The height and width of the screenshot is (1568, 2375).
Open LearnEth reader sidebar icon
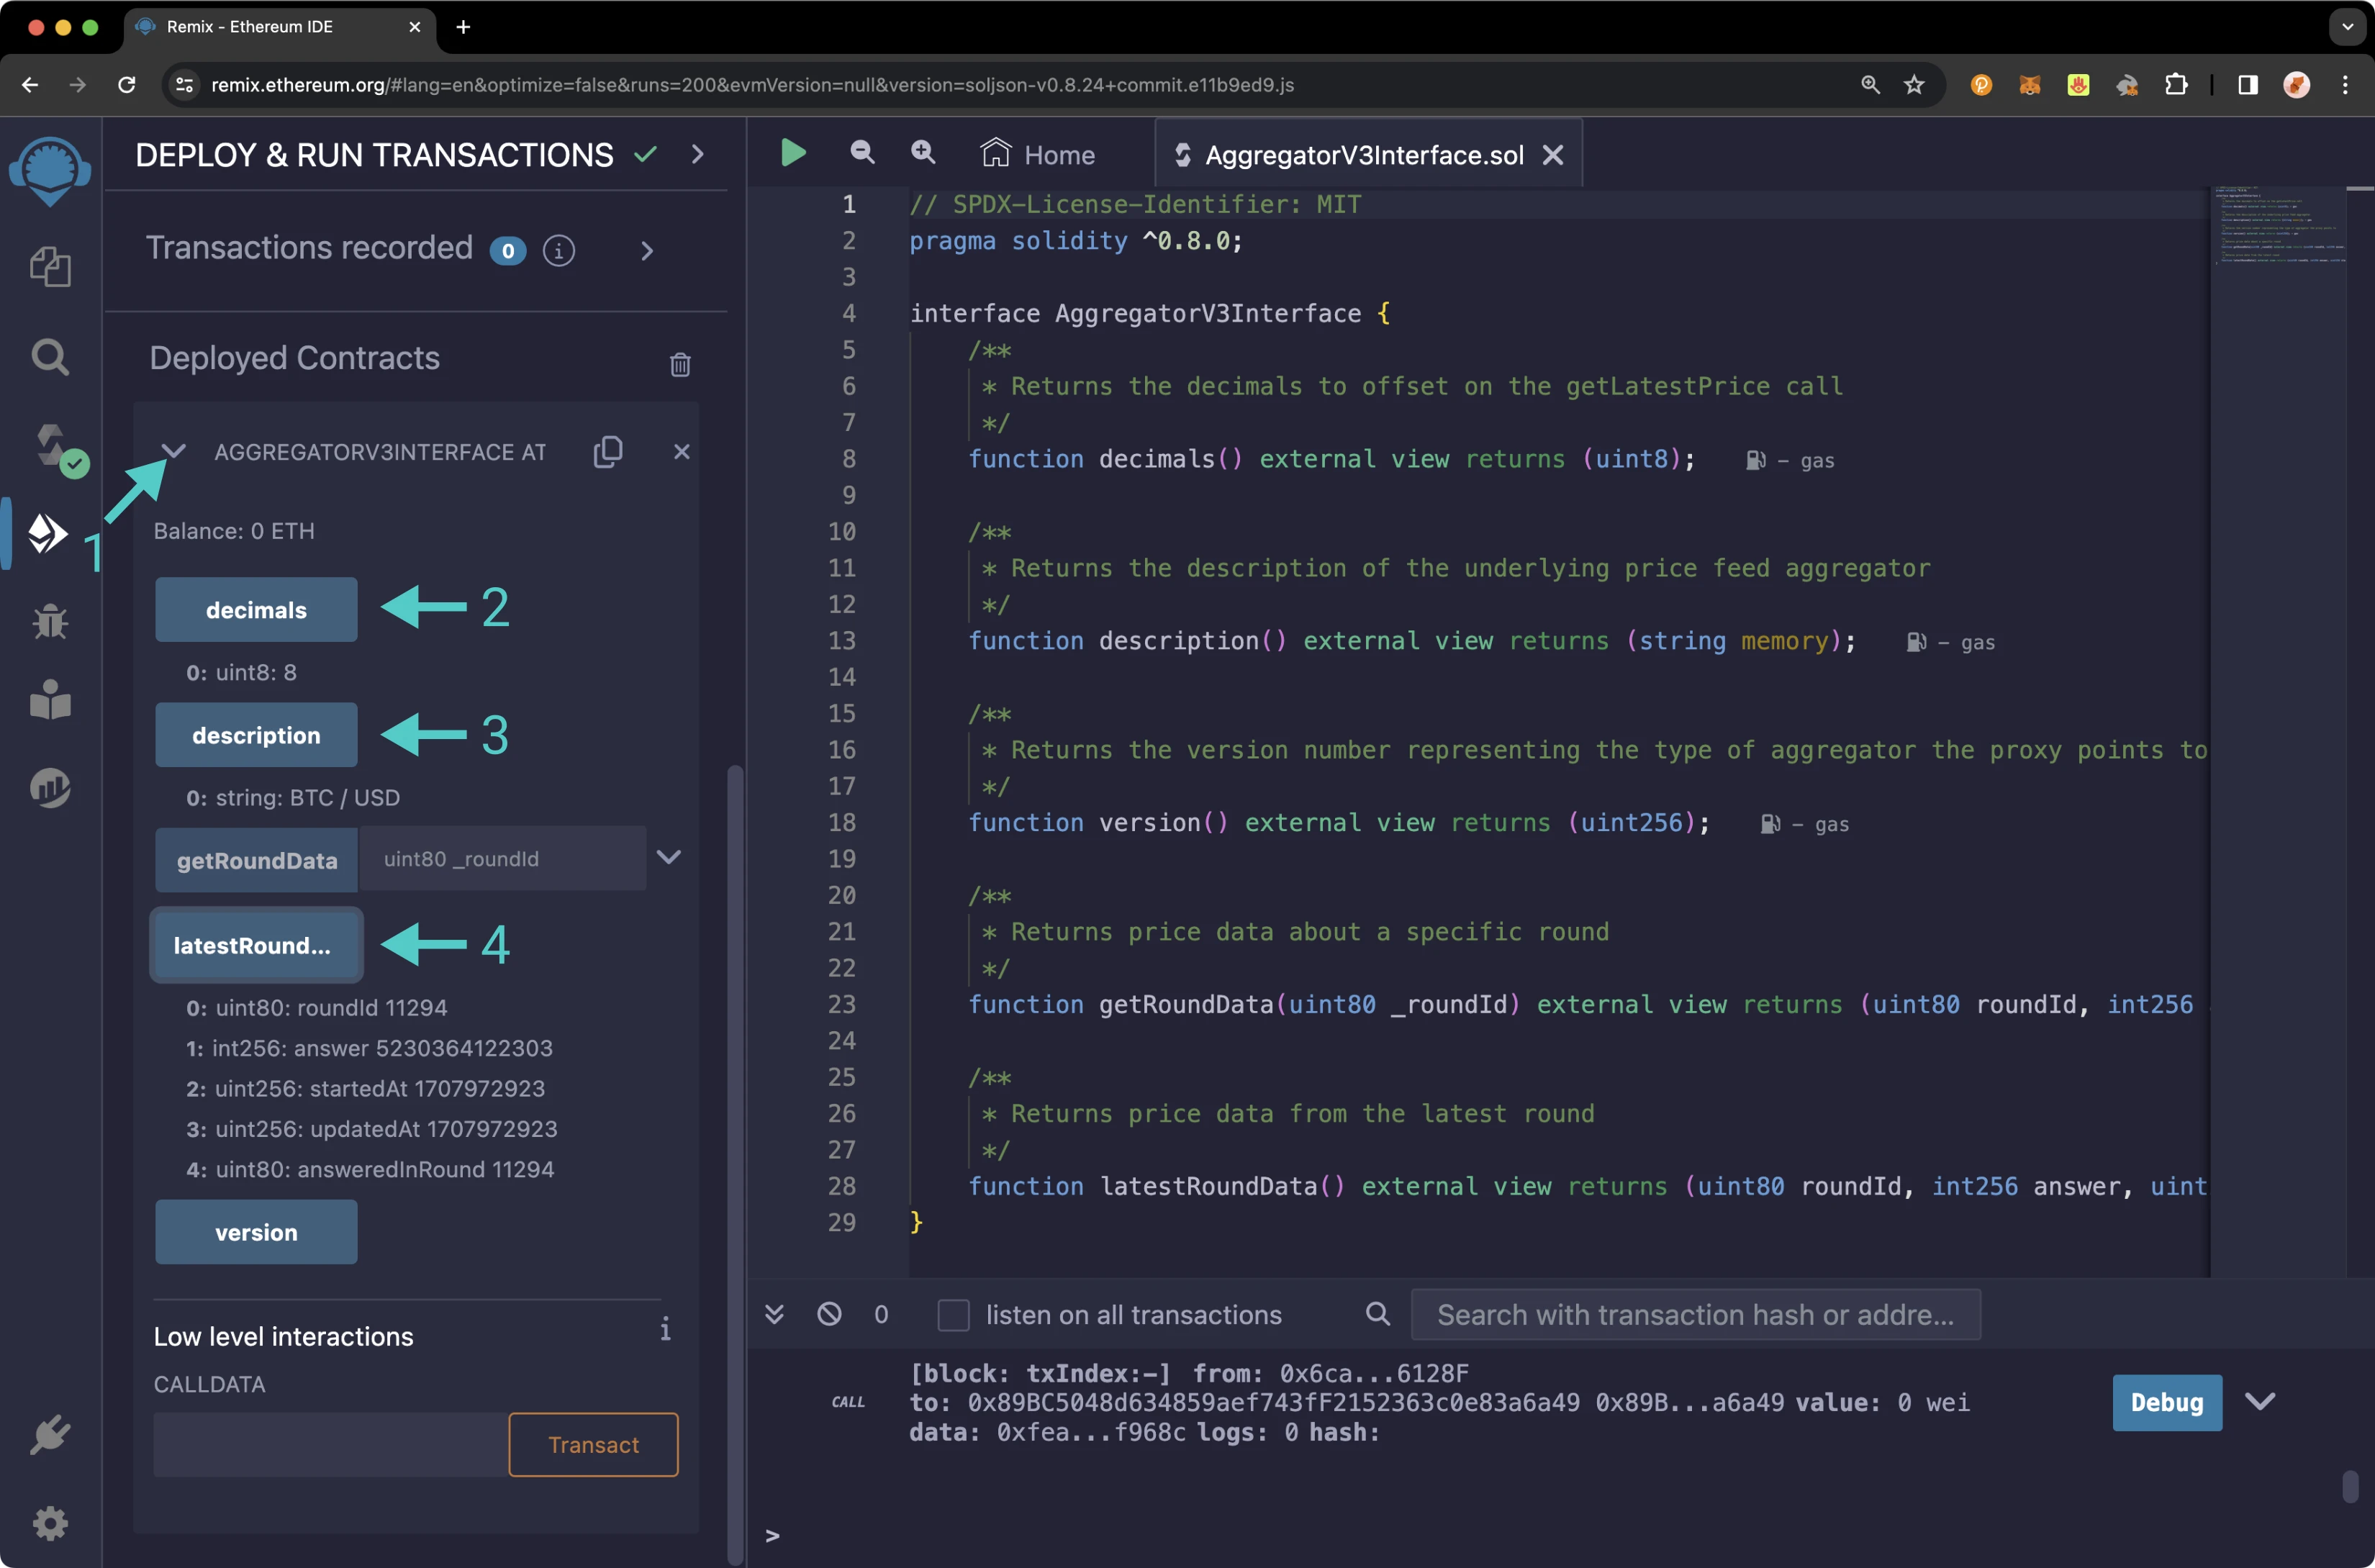coord(50,699)
